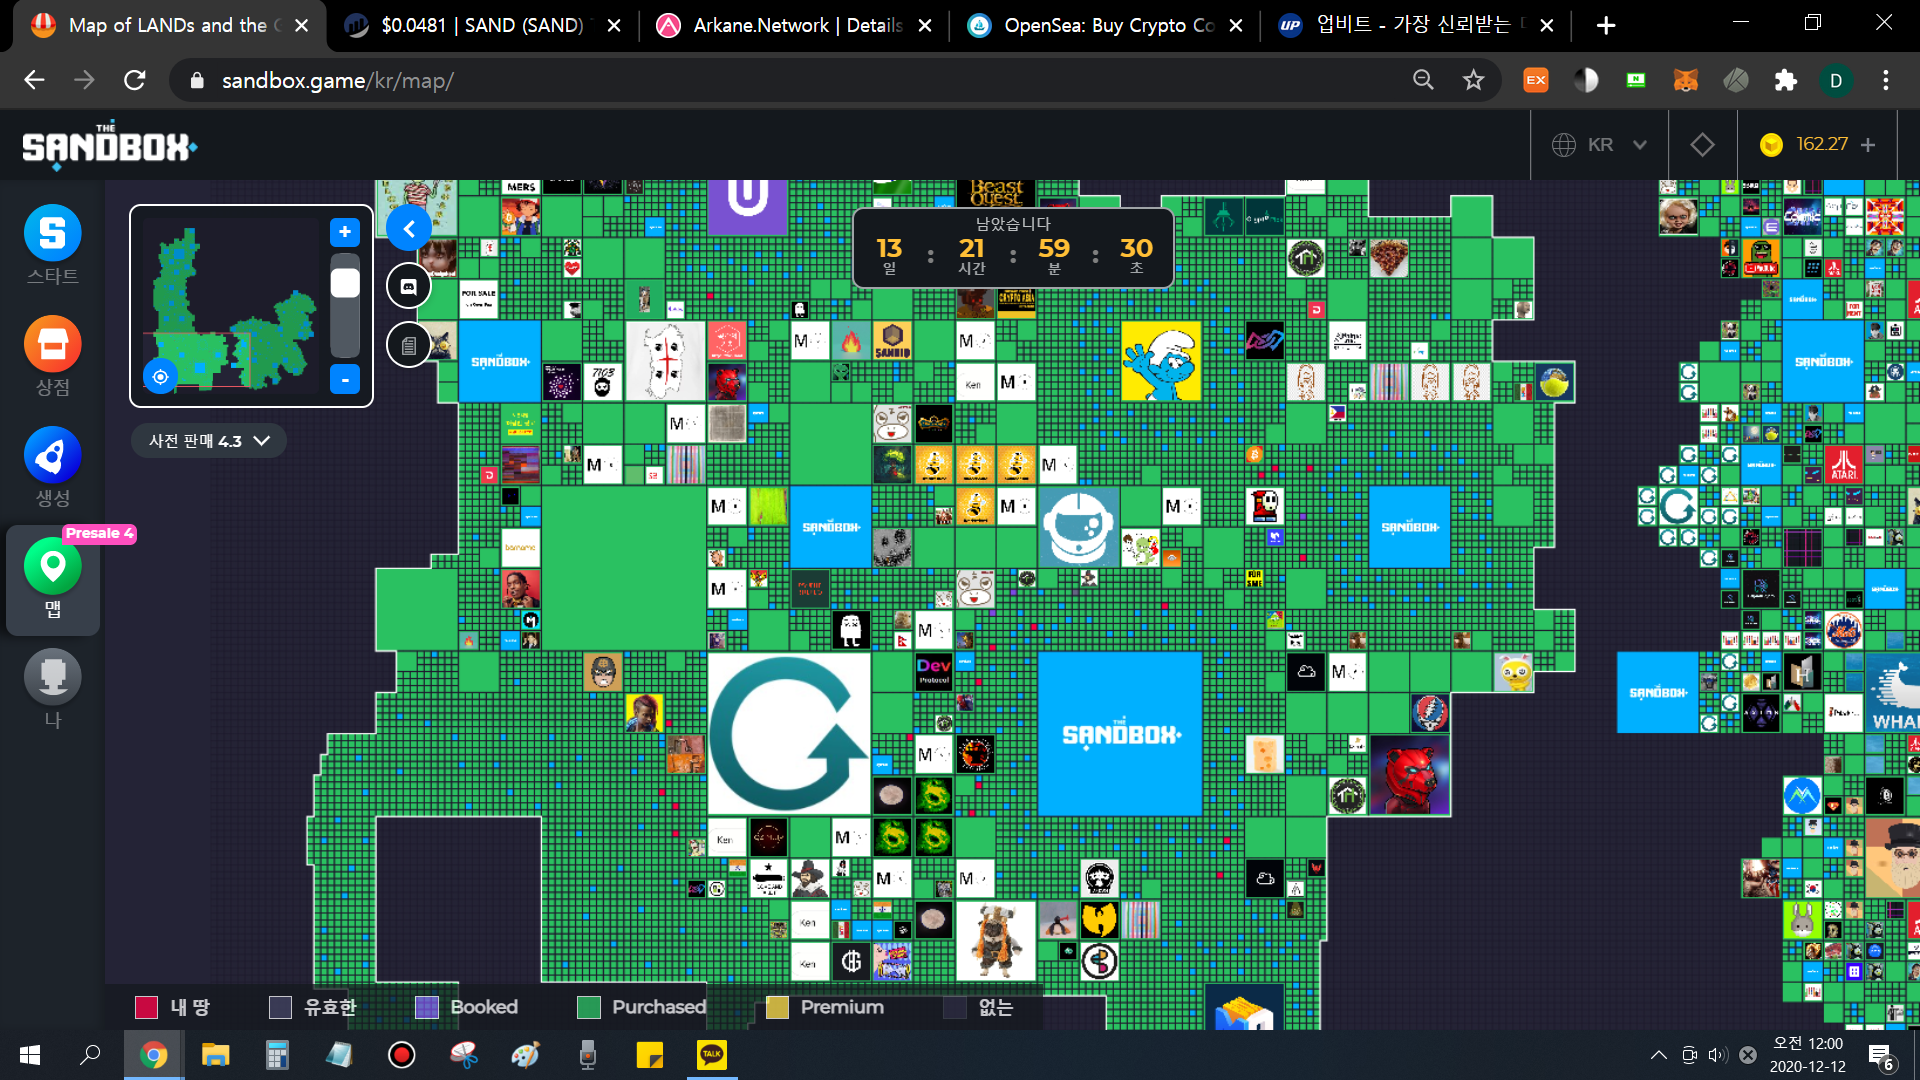Open the Chrome three-dot menu
This screenshot has width=1920, height=1080.
1886,80
